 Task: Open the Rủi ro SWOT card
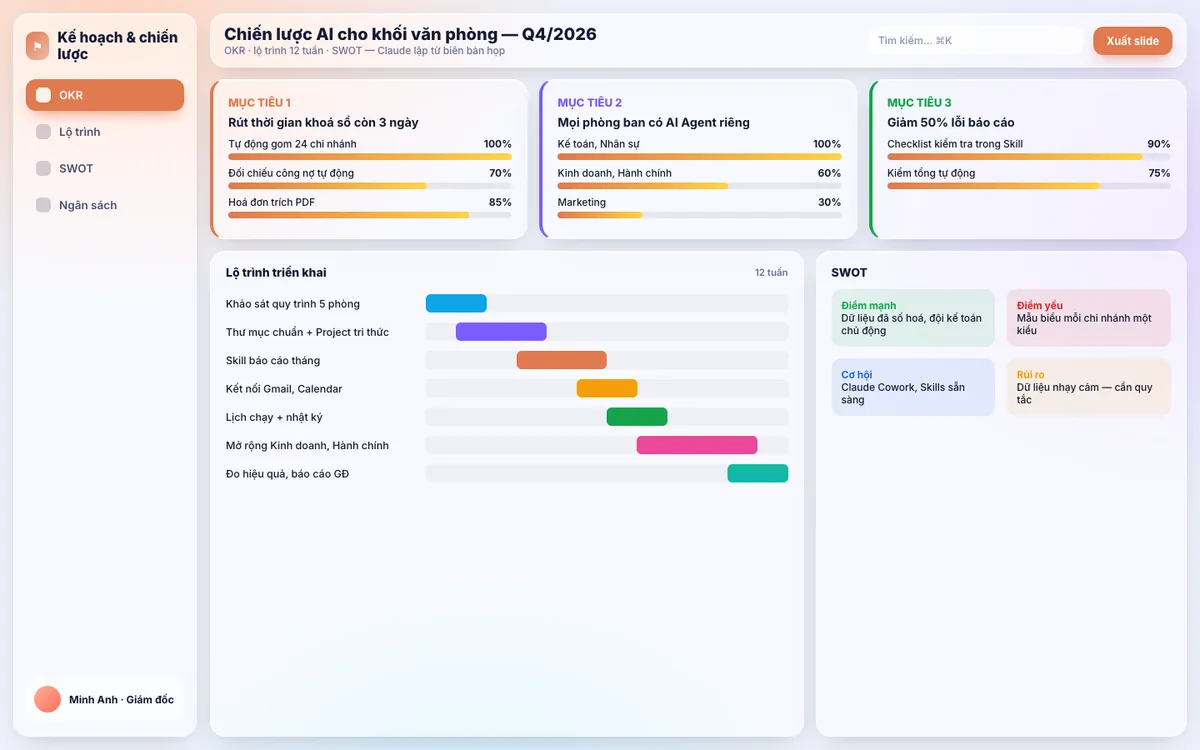(1089, 387)
